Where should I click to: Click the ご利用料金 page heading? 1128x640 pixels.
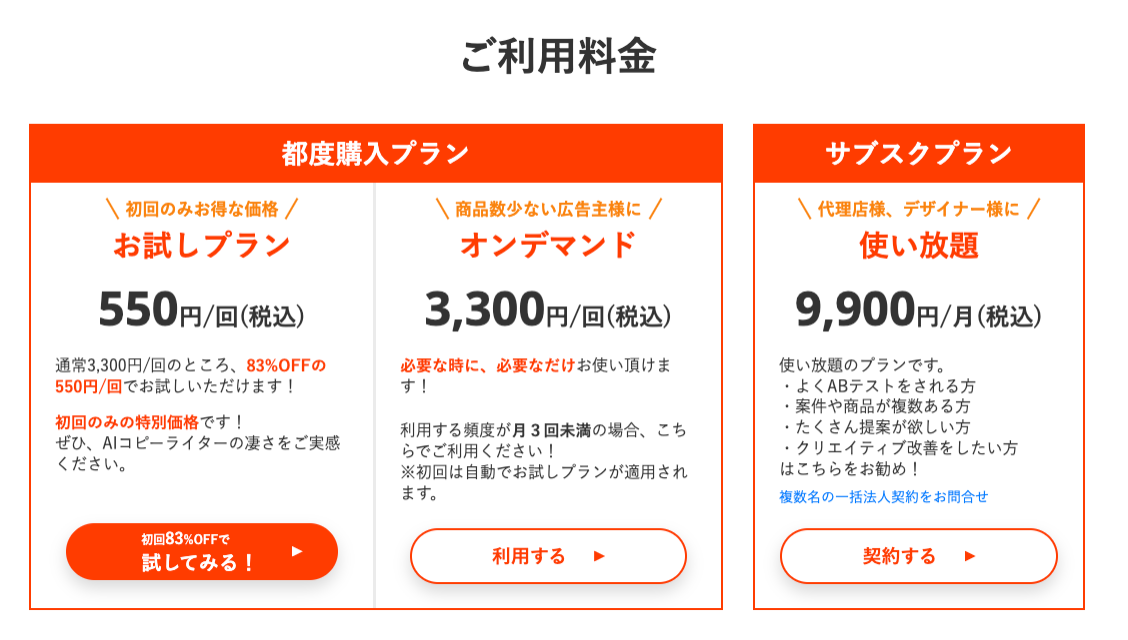click(558, 57)
